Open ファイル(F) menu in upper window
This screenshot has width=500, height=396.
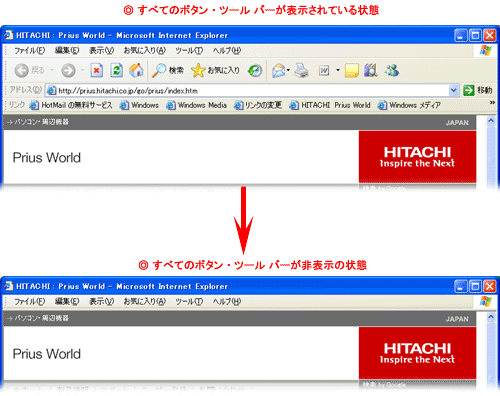click(29, 51)
